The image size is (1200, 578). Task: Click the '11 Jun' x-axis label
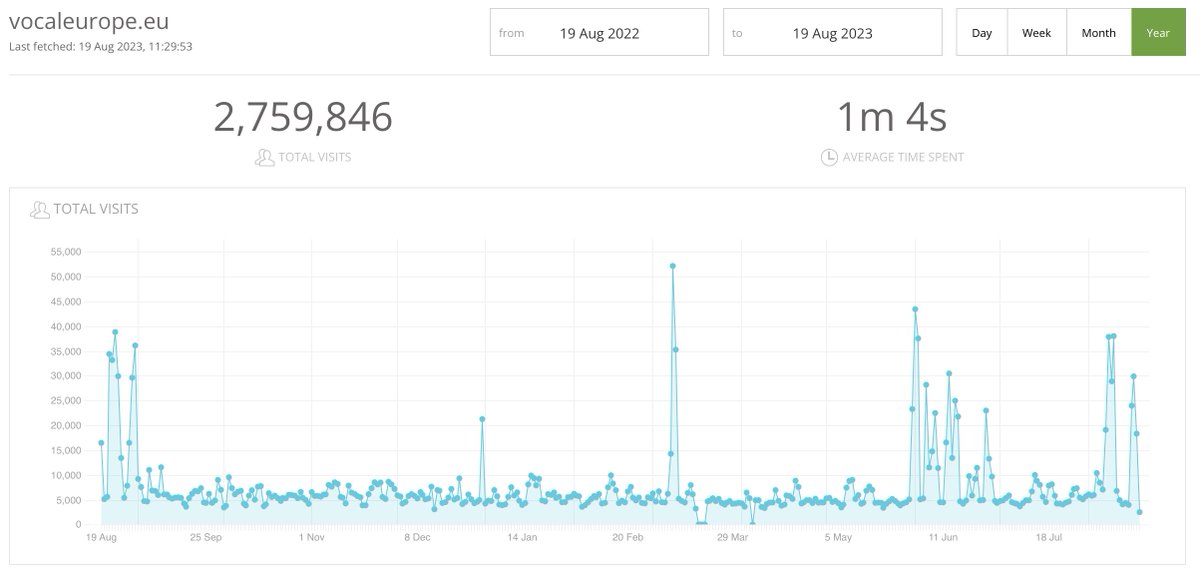[943, 537]
